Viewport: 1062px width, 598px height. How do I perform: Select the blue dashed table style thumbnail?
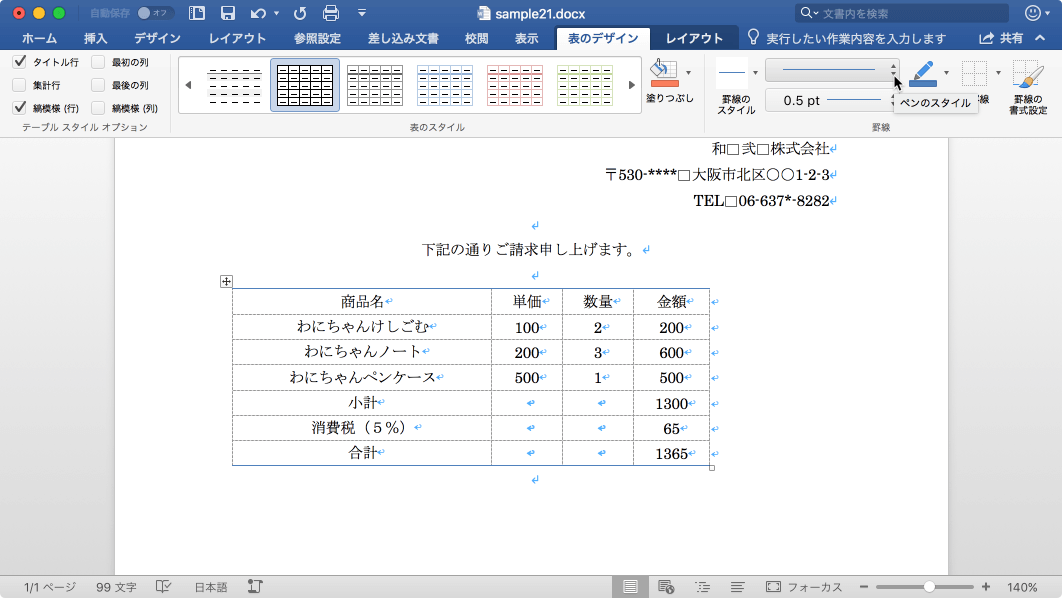(444, 85)
